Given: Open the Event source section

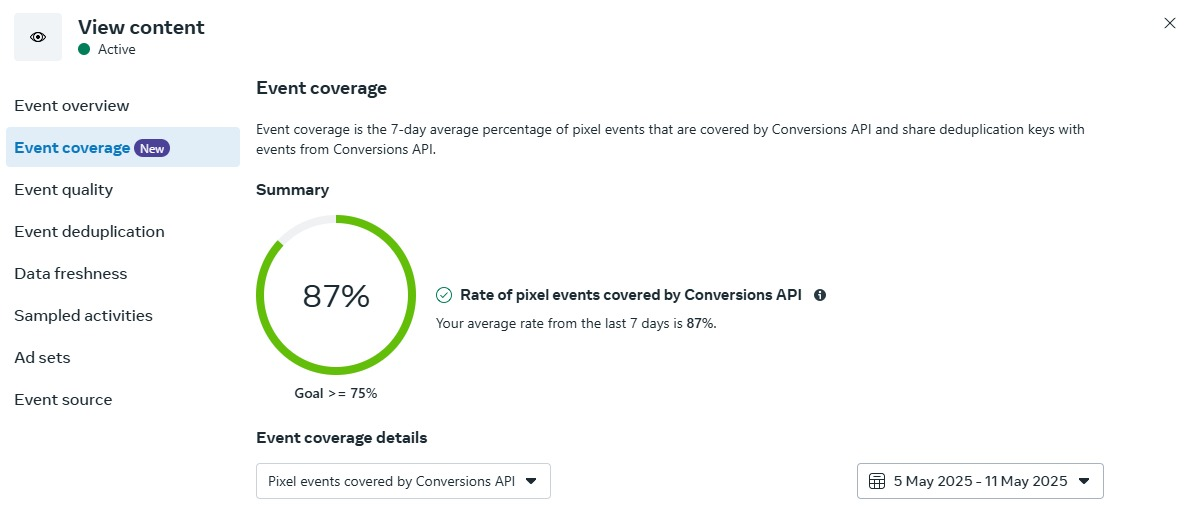Looking at the screenshot, I should pos(63,400).
